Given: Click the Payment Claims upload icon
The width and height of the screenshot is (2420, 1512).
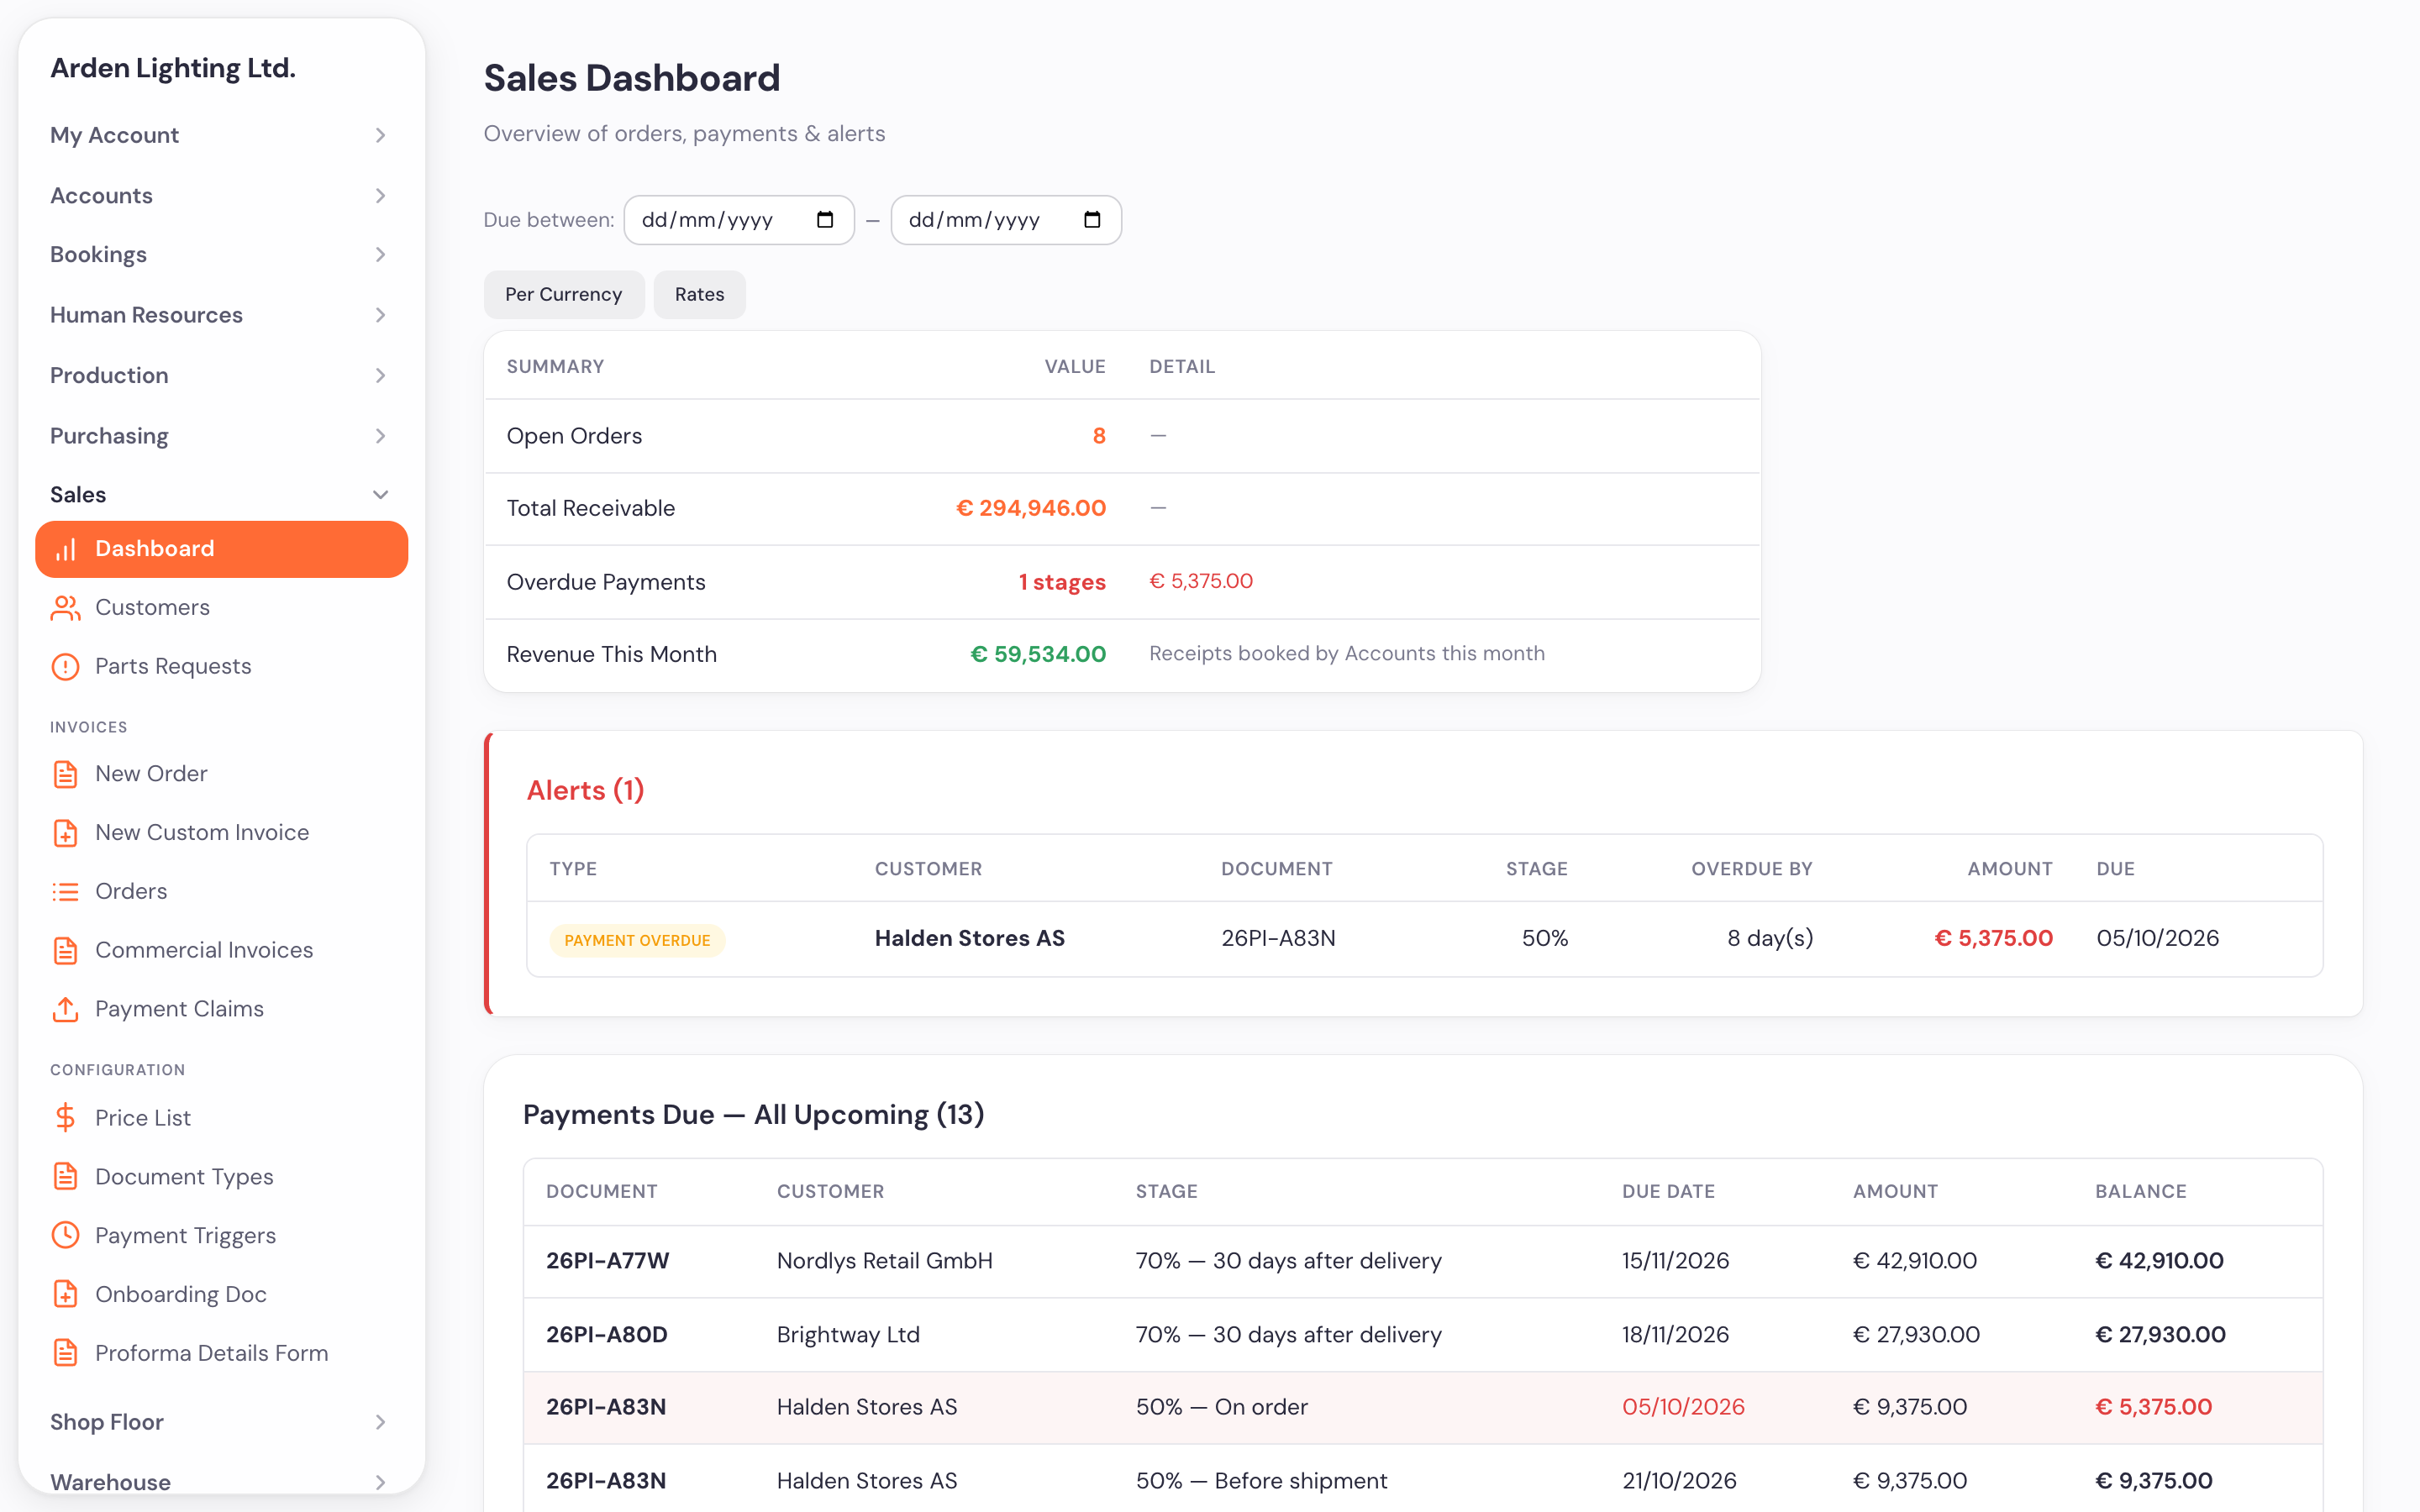Looking at the screenshot, I should click(66, 1009).
